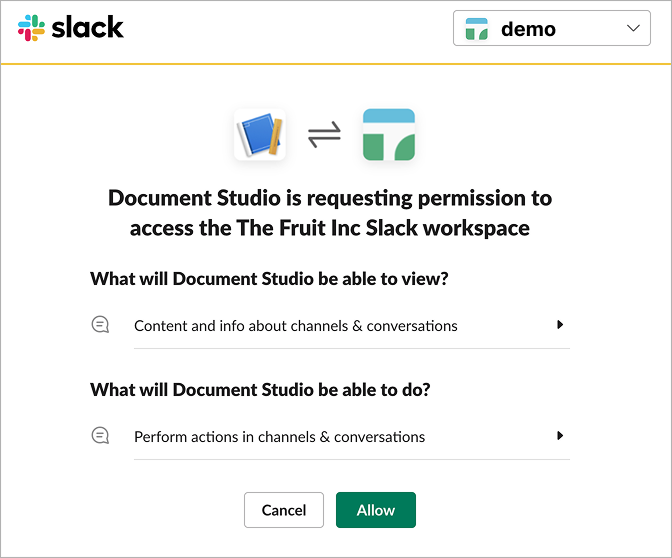Expand Content and info about channels arrow
Image resolution: width=672 pixels, height=558 pixels.
pyautogui.click(x=560, y=324)
